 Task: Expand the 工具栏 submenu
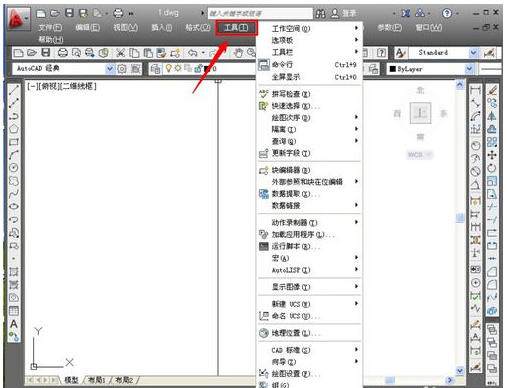(309, 52)
